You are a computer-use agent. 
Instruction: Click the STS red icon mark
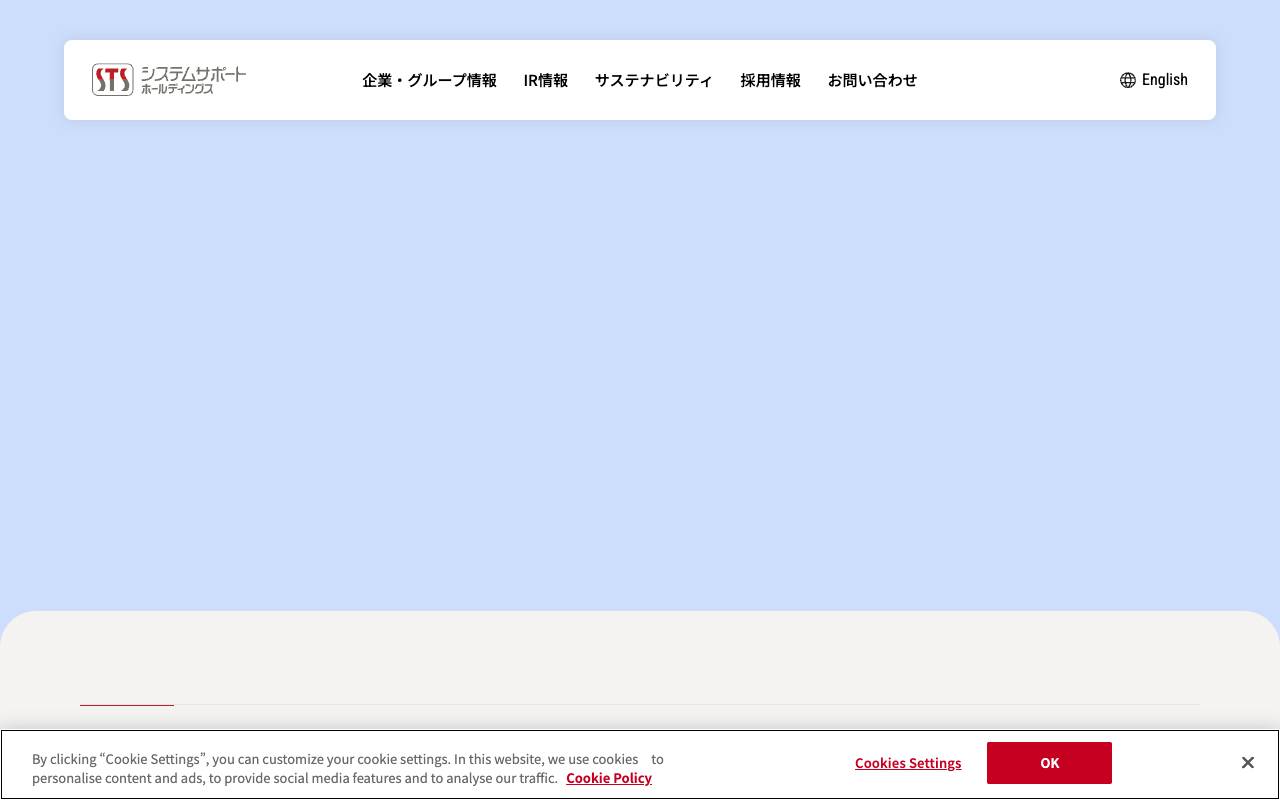[112, 79]
